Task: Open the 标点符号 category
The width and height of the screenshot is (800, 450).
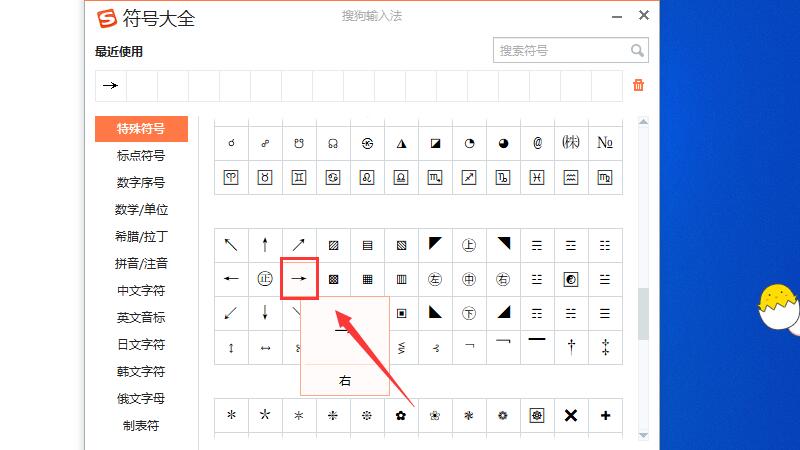Action: [141, 155]
